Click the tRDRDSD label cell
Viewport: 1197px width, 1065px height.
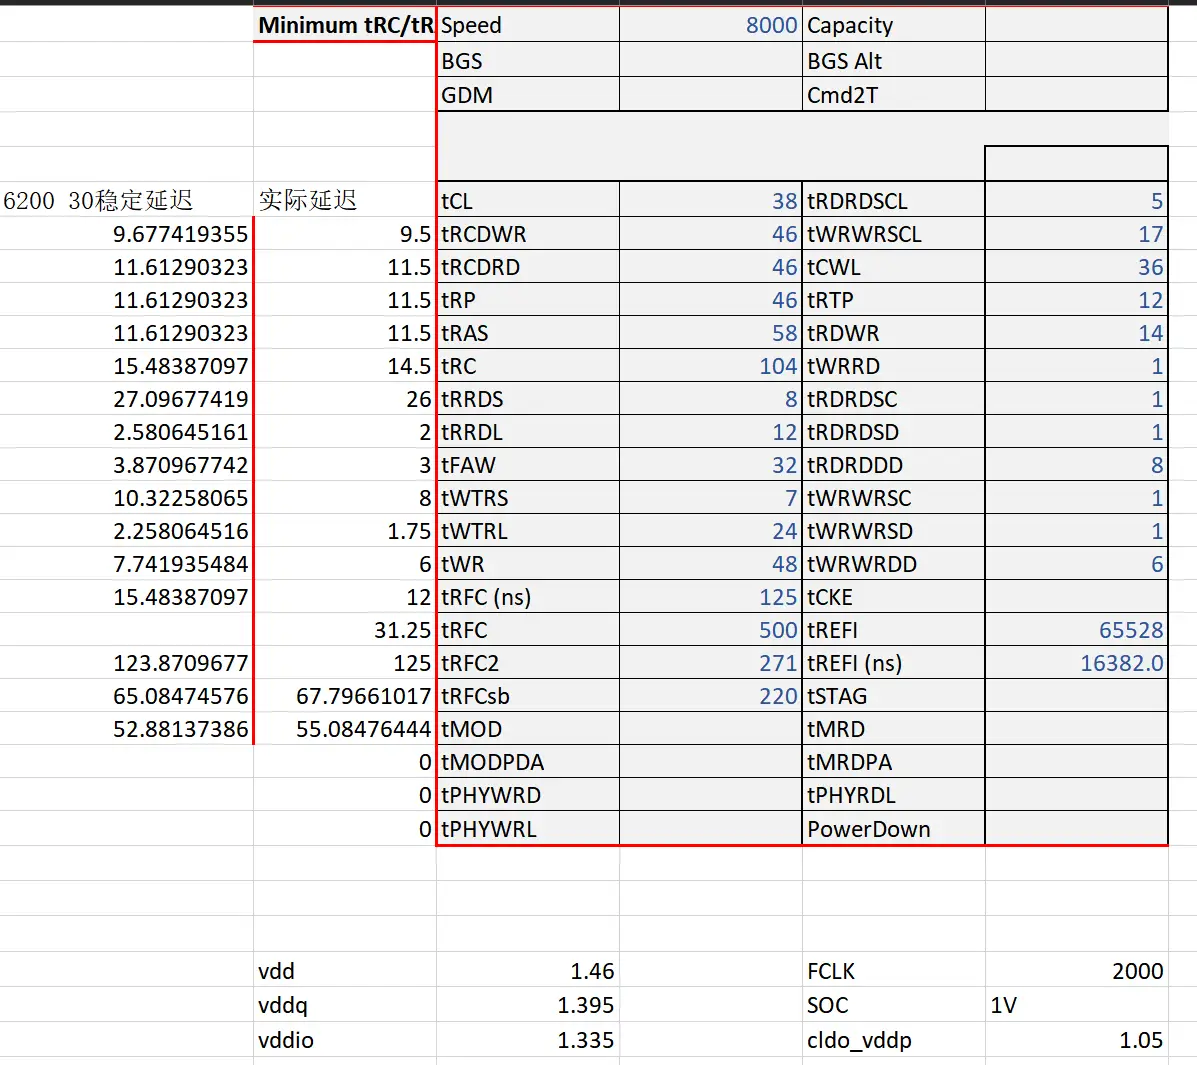[893, 431]
